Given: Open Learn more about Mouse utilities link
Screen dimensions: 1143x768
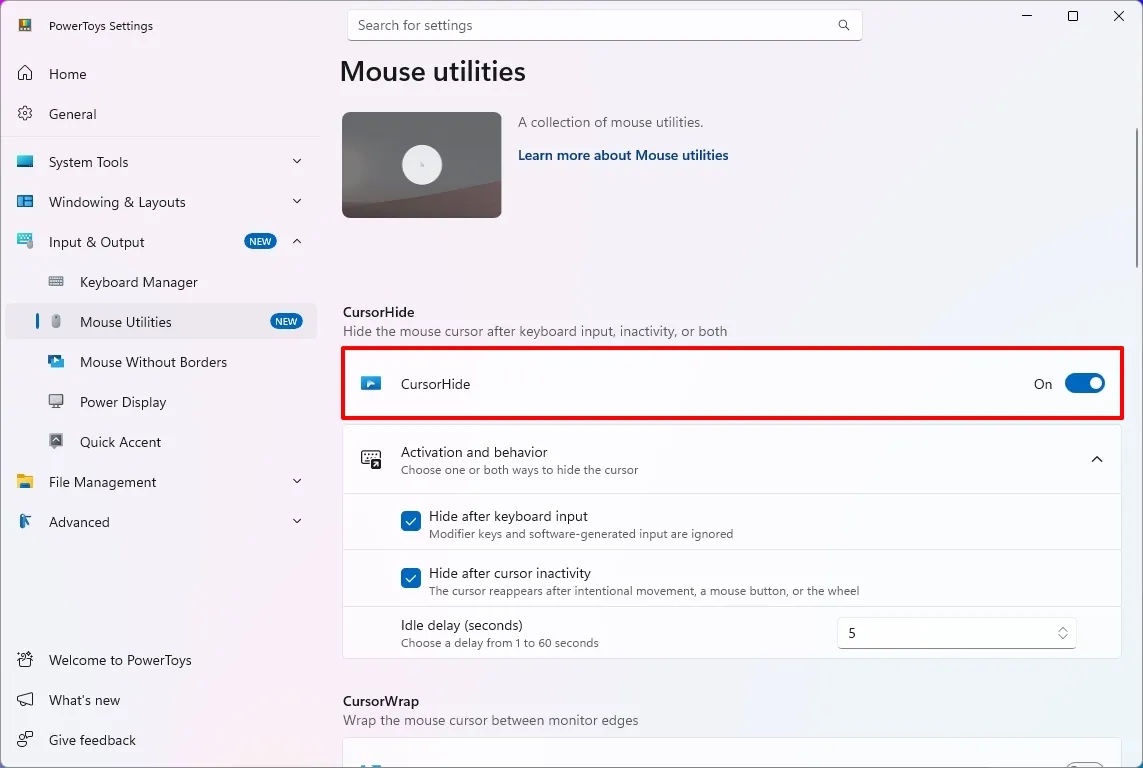Looking at the screenshot, I should click(x=623, y=155).
